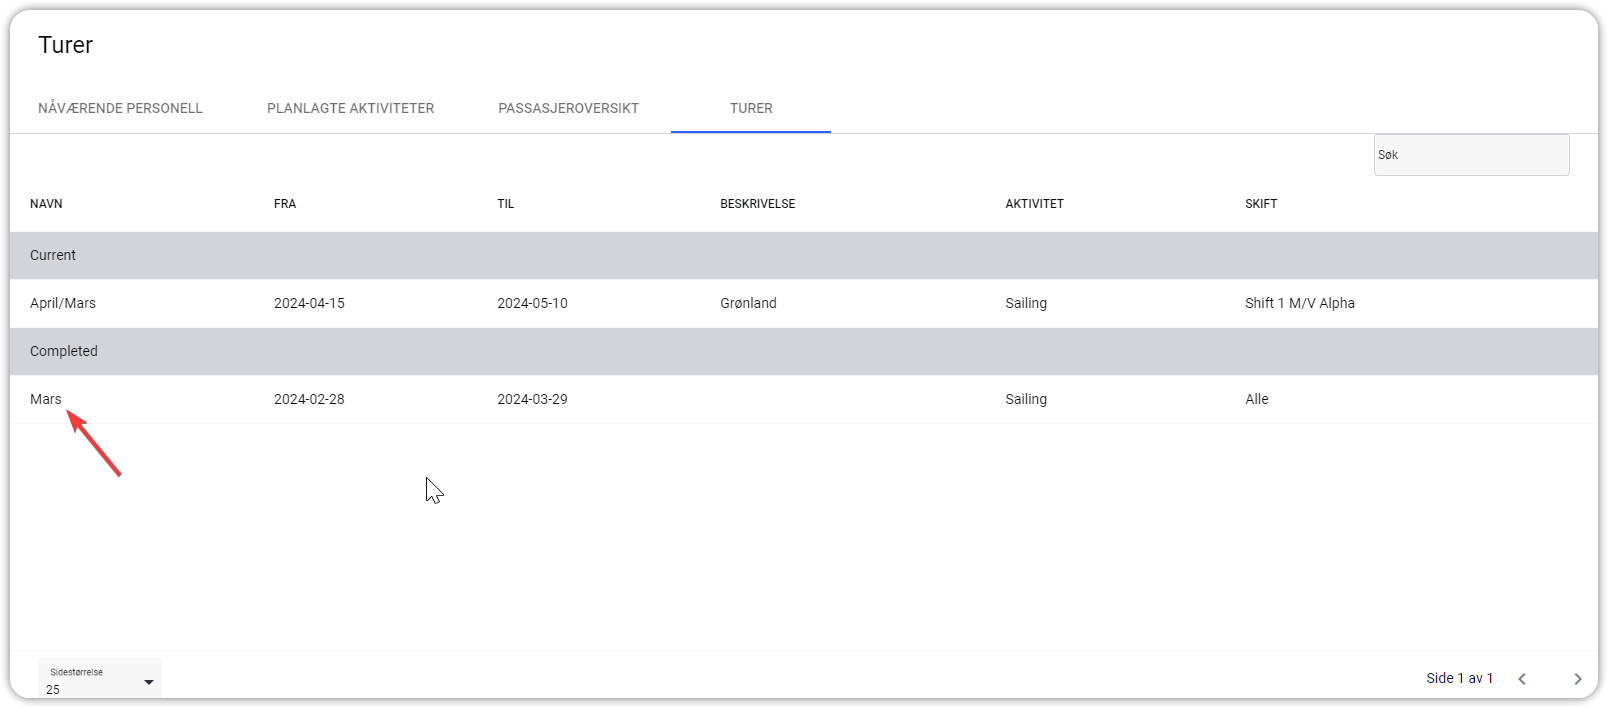Screen dimensions: 1608x708
Task: Open the Planlagte Aktiviteter tab
Action: tap(350, 108)
